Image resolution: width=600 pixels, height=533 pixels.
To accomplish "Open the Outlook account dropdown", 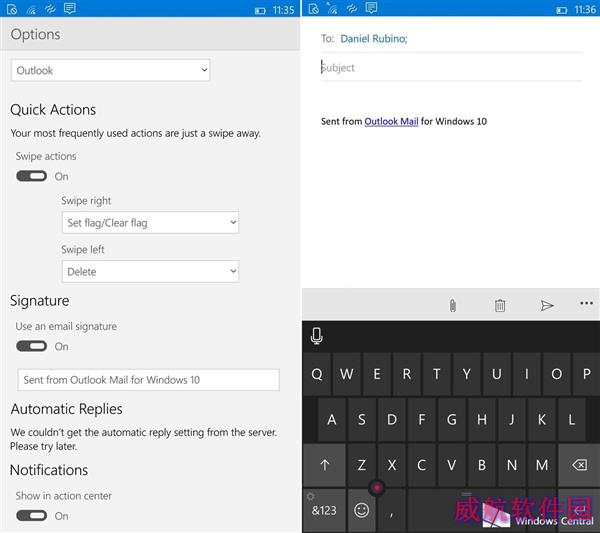I will [x=110, y=70].
